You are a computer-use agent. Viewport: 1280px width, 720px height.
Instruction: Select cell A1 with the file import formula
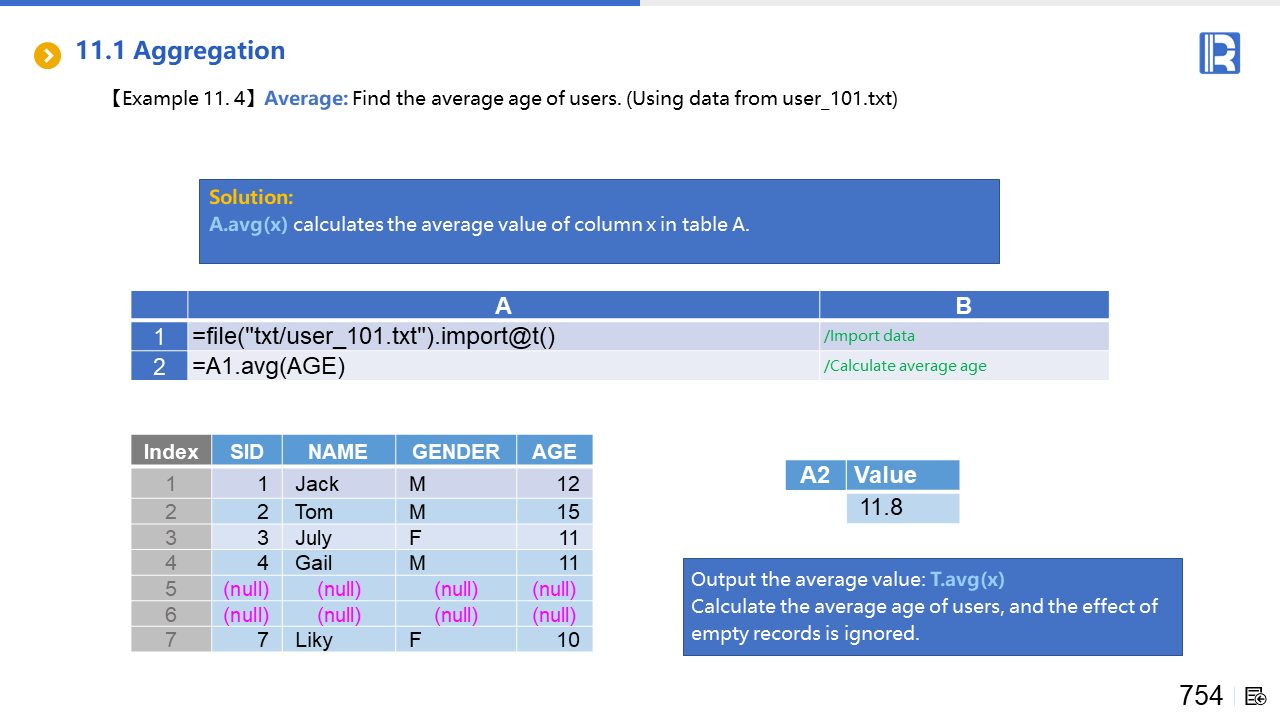[502, 336]
